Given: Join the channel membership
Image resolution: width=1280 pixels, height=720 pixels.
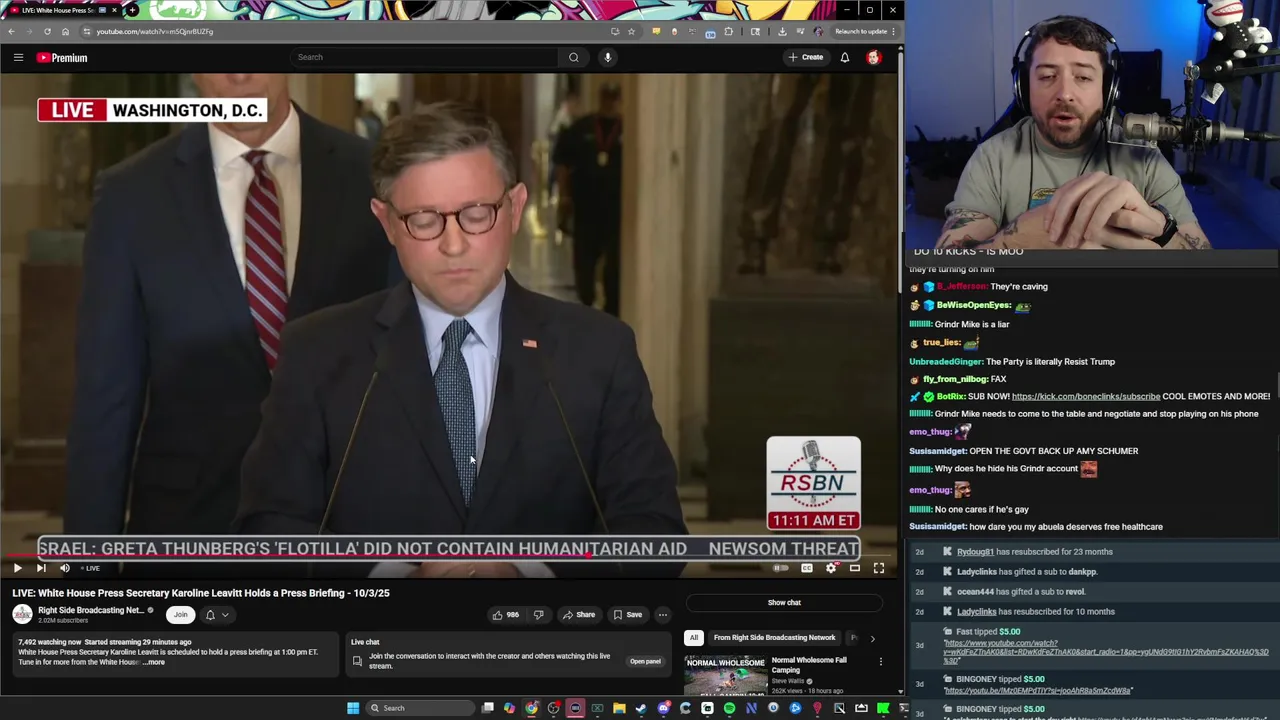Looking at the screenshot, I should (x=180, y=615).
